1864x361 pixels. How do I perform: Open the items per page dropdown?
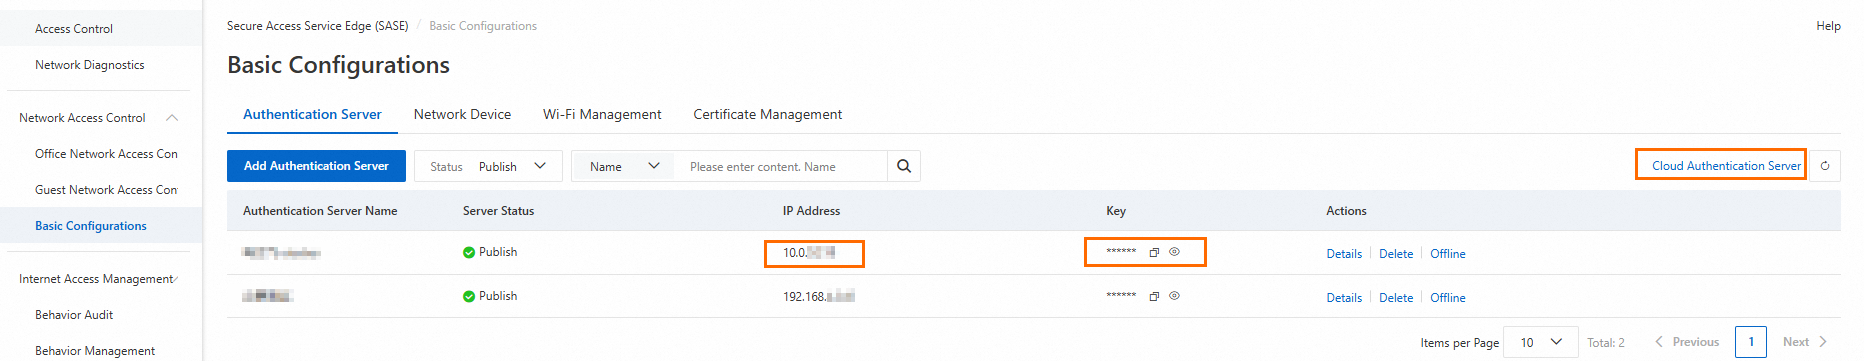tap(1541, 342)
